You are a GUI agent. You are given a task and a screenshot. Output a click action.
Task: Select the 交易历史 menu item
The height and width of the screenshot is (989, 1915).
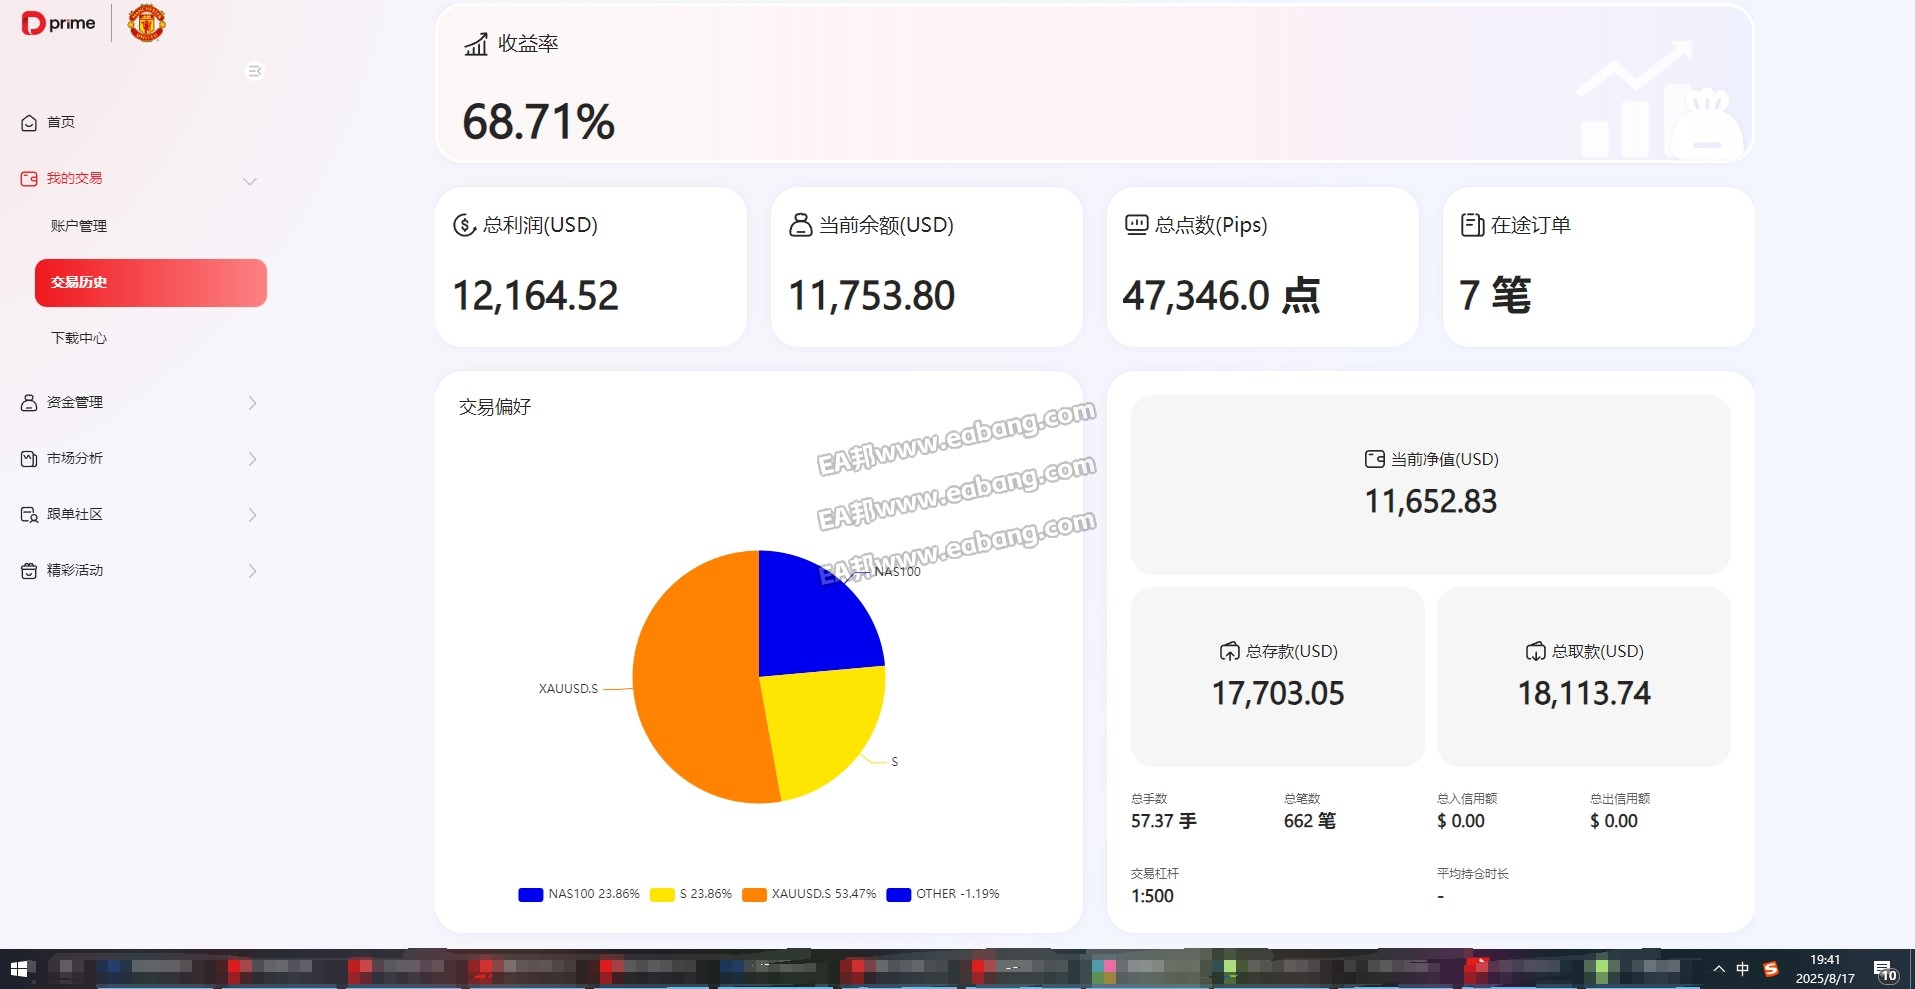(151, 283)
